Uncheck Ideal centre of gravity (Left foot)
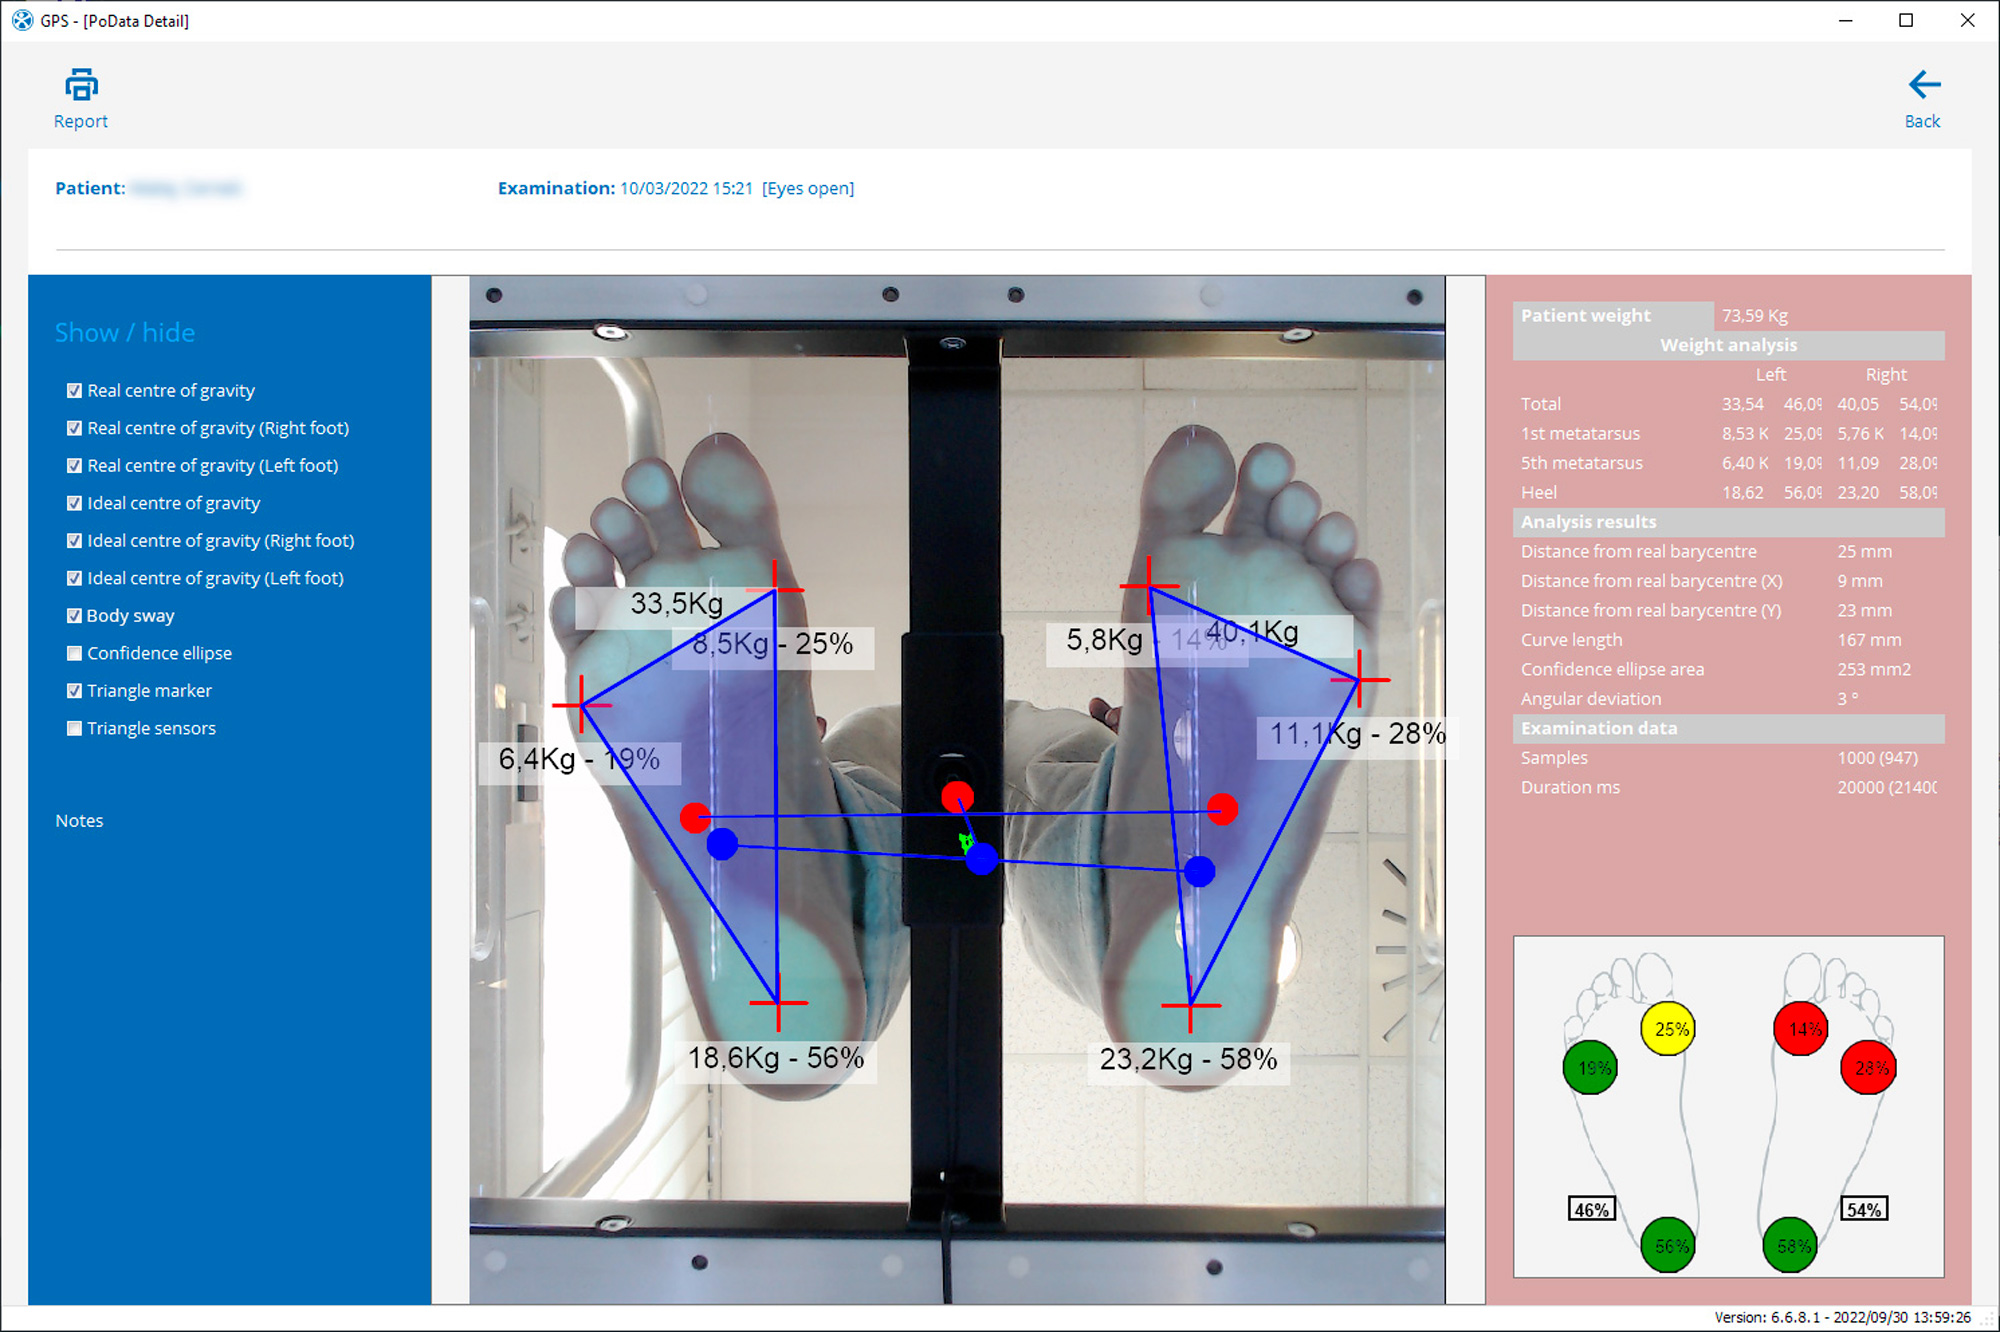Screen dimensions: 2000x1332 (x=74, y=578)
